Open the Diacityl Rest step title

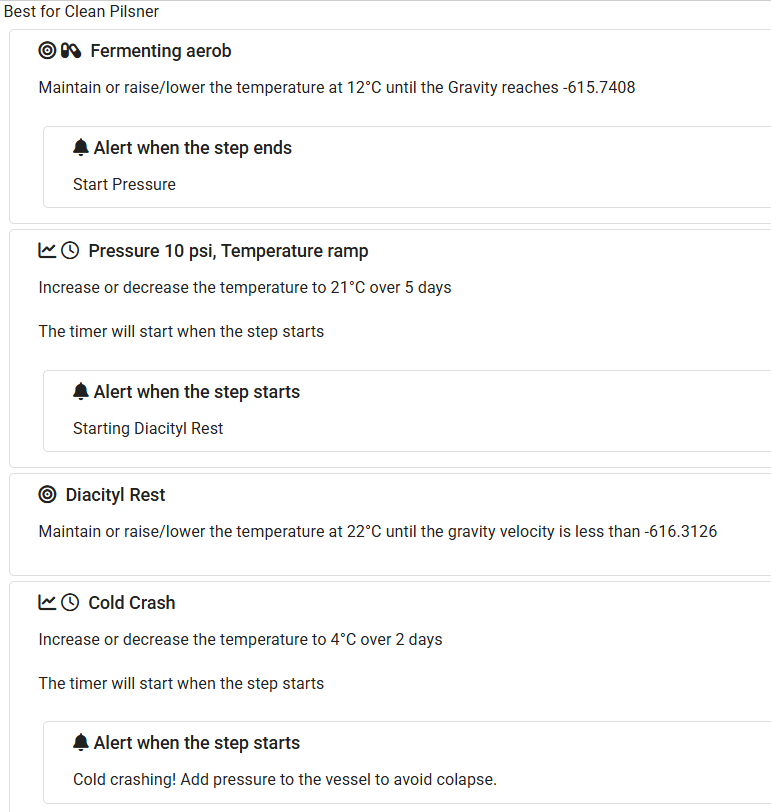tap(115, 495)
